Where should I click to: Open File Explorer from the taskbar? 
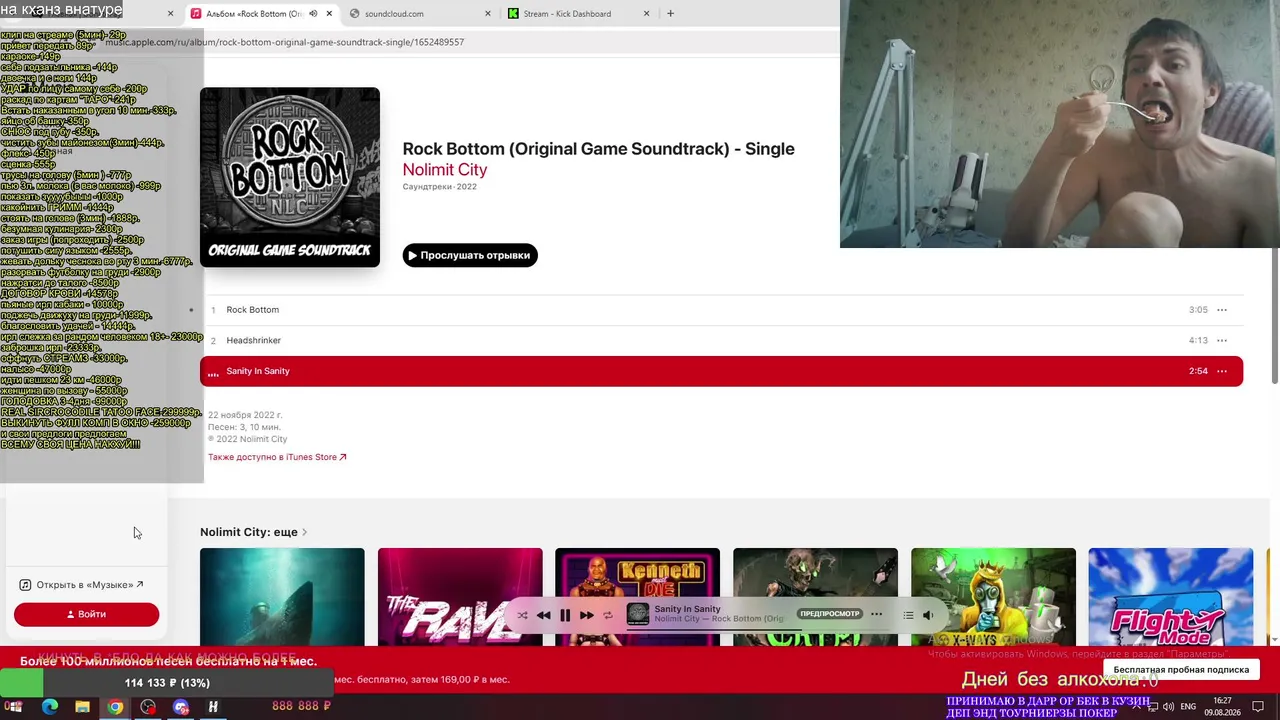(x=82, y=707)
